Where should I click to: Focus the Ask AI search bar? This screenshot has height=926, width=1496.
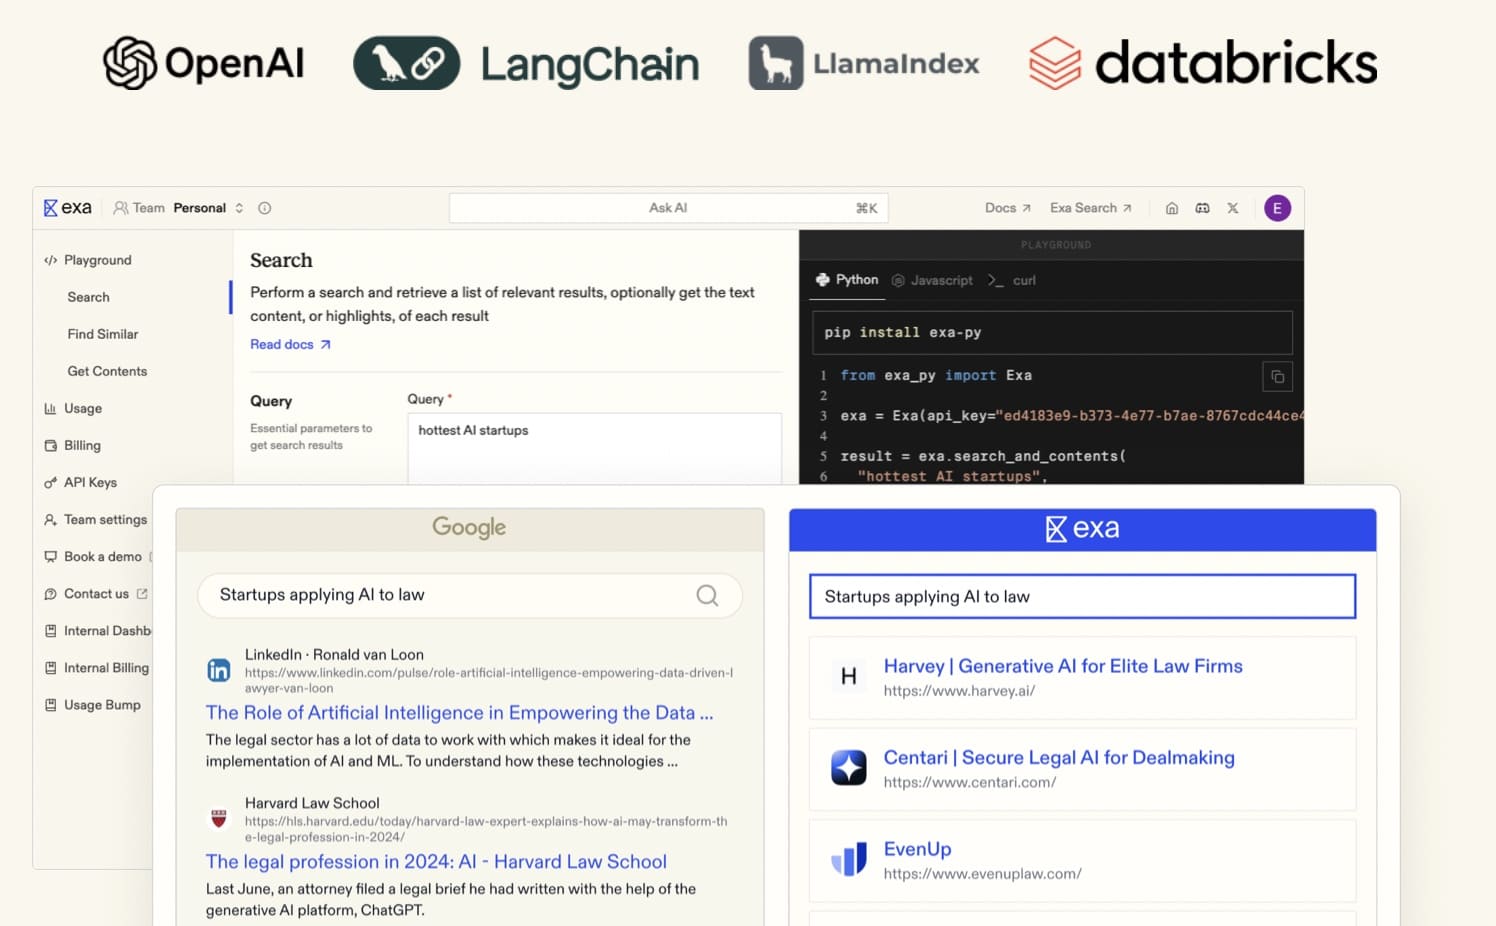[x=668, y=208]
